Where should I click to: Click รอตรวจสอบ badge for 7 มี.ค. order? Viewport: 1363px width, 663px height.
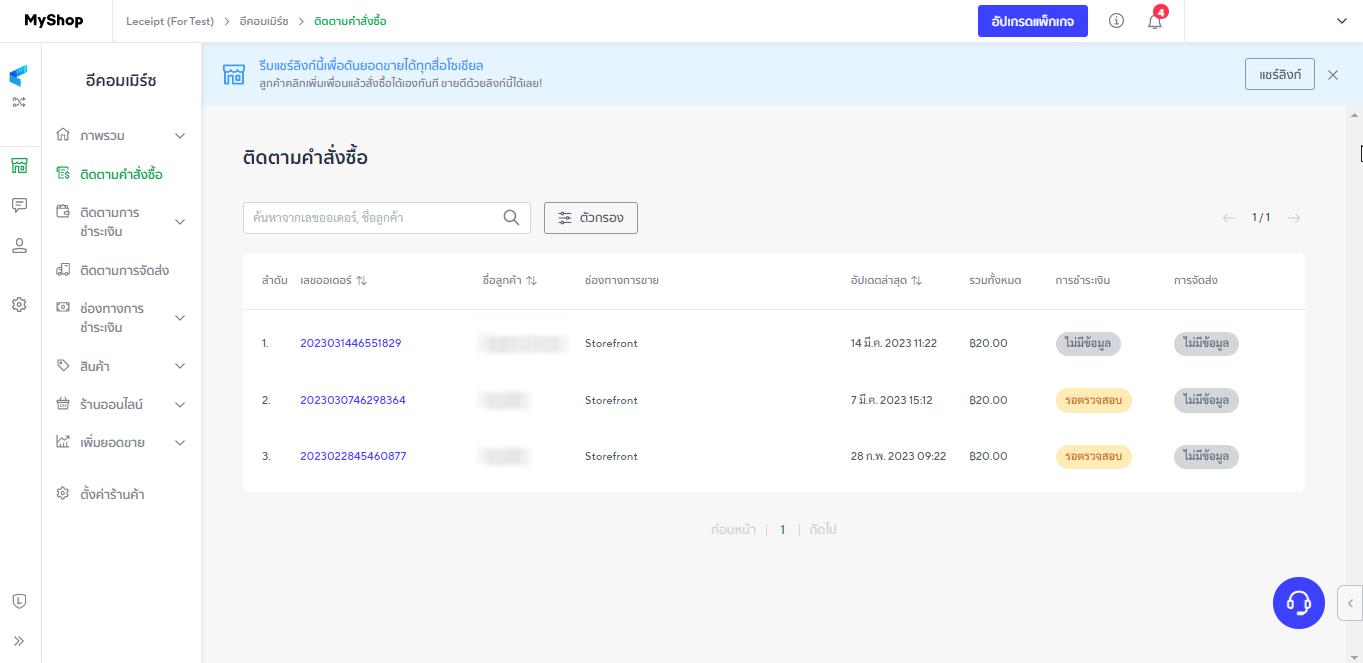coord(1093,400)
